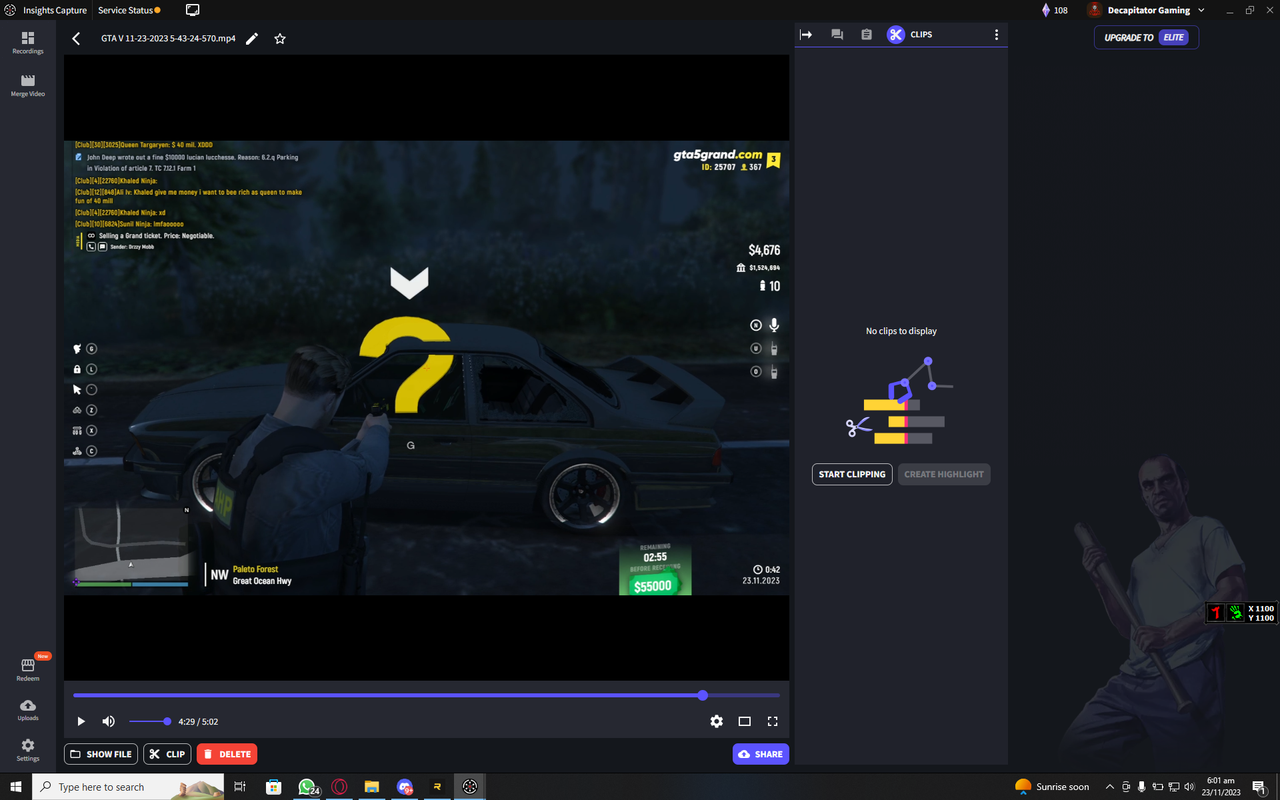
Task: Open the notification center
Action: [x=1258, y=787]
